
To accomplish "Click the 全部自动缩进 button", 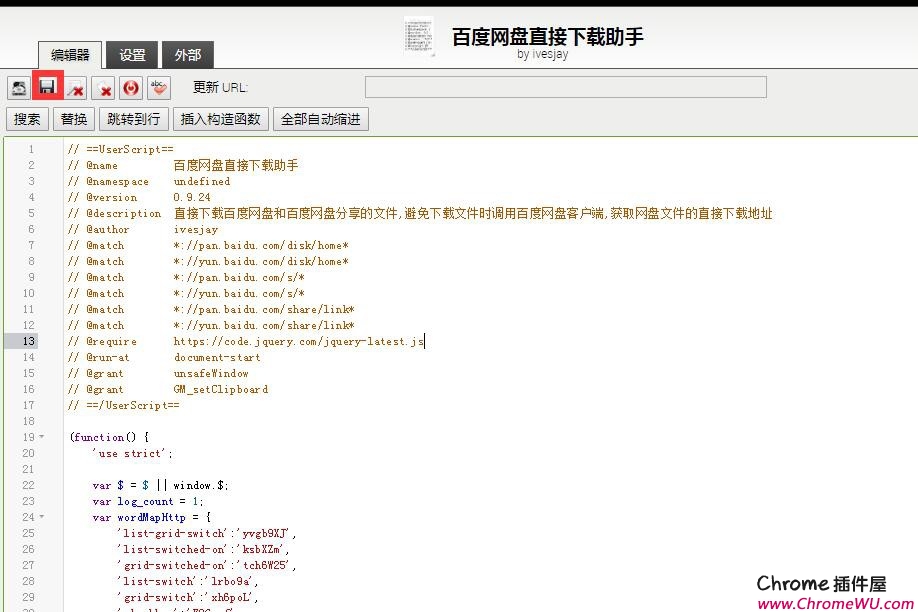I will coord(320,119).
